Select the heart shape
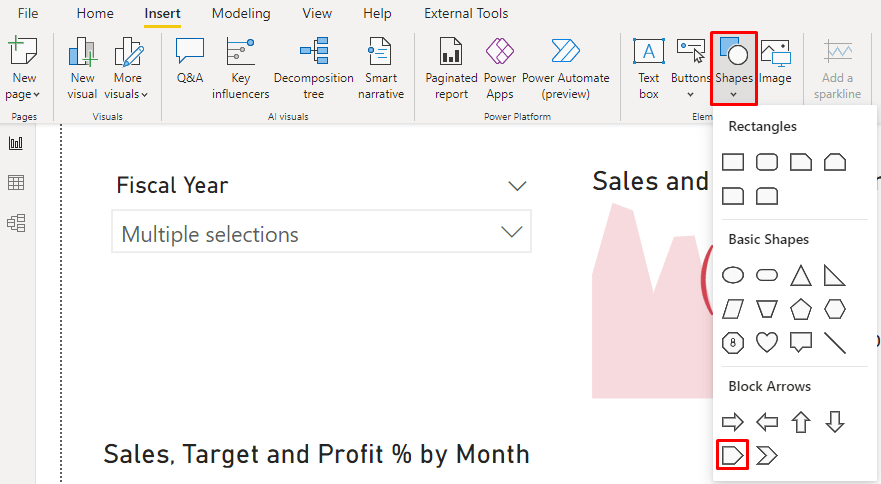Screen dimensions: 881x484 767,343
